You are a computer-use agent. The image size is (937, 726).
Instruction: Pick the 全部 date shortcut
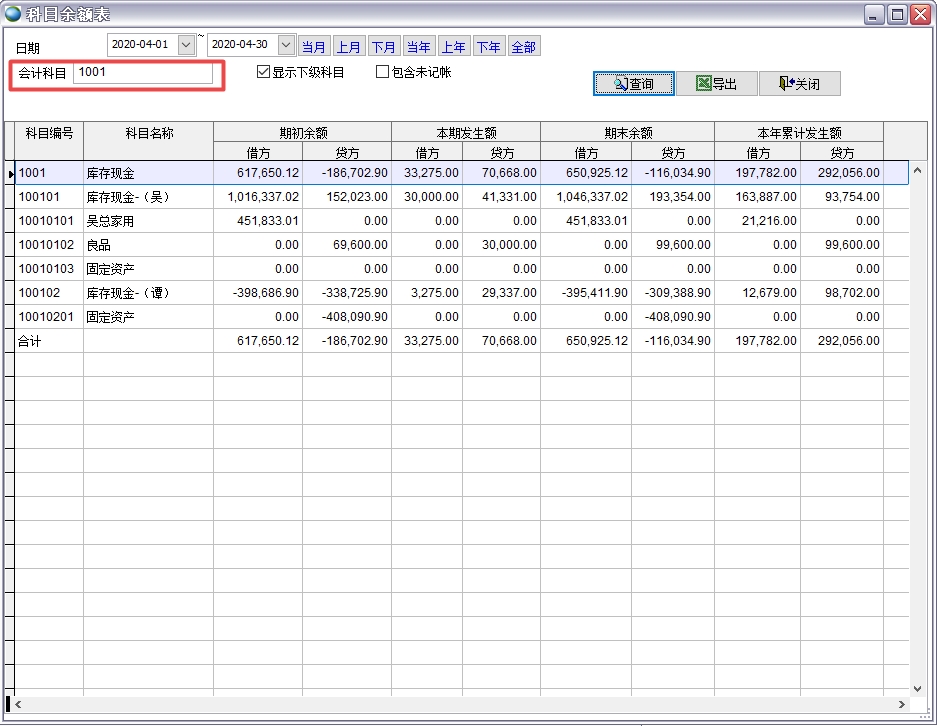(523, 47)
